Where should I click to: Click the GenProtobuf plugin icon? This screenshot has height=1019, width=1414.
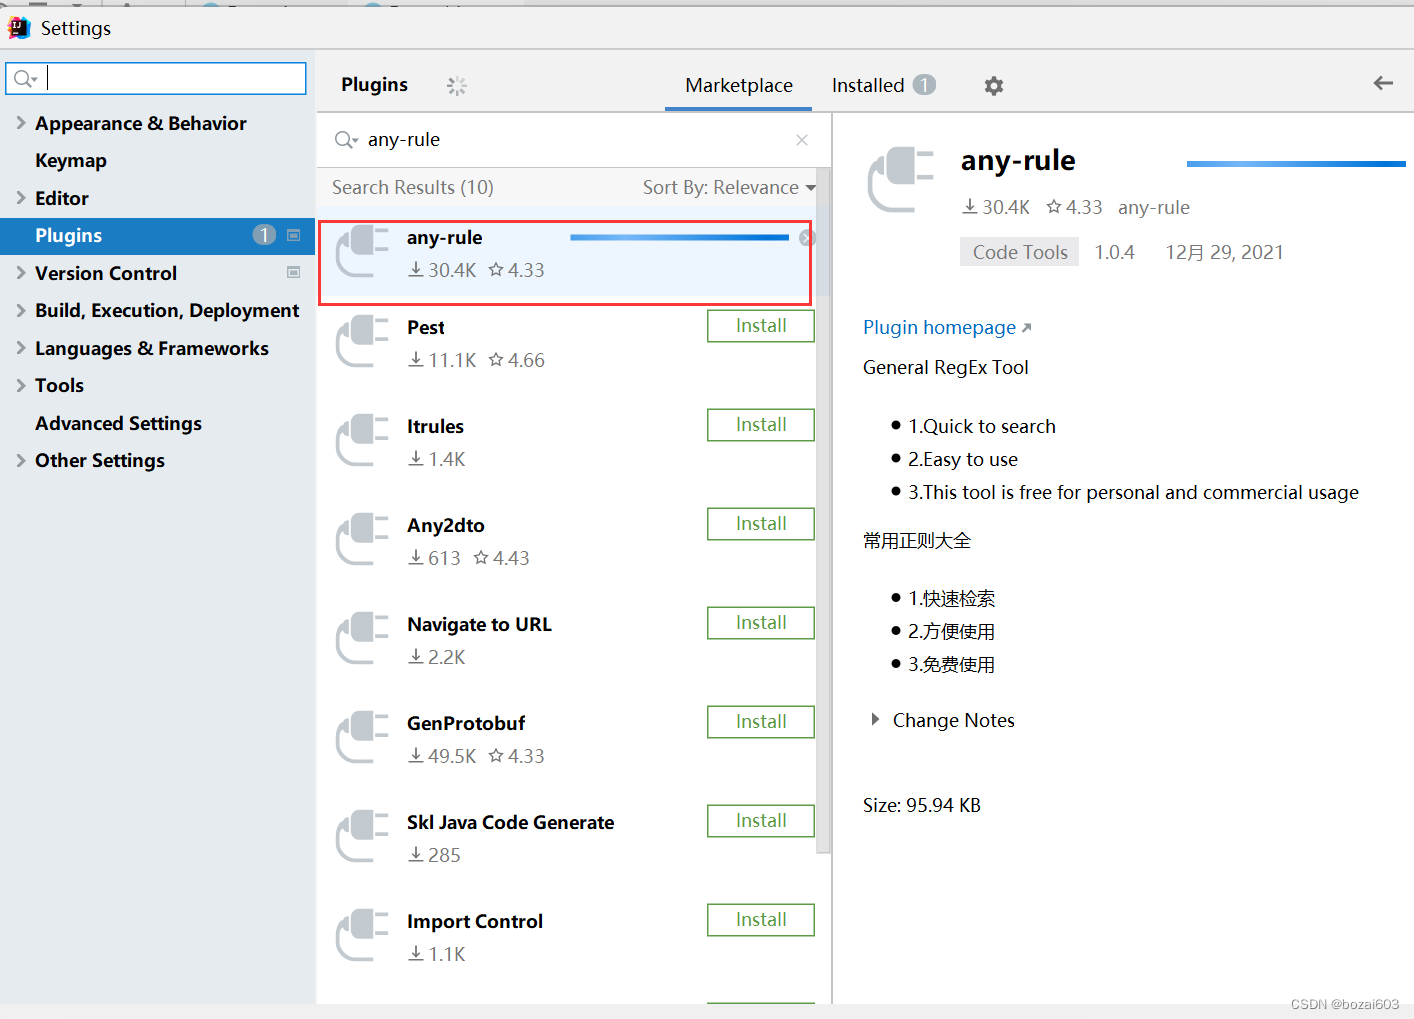click(x=362, y=737)
